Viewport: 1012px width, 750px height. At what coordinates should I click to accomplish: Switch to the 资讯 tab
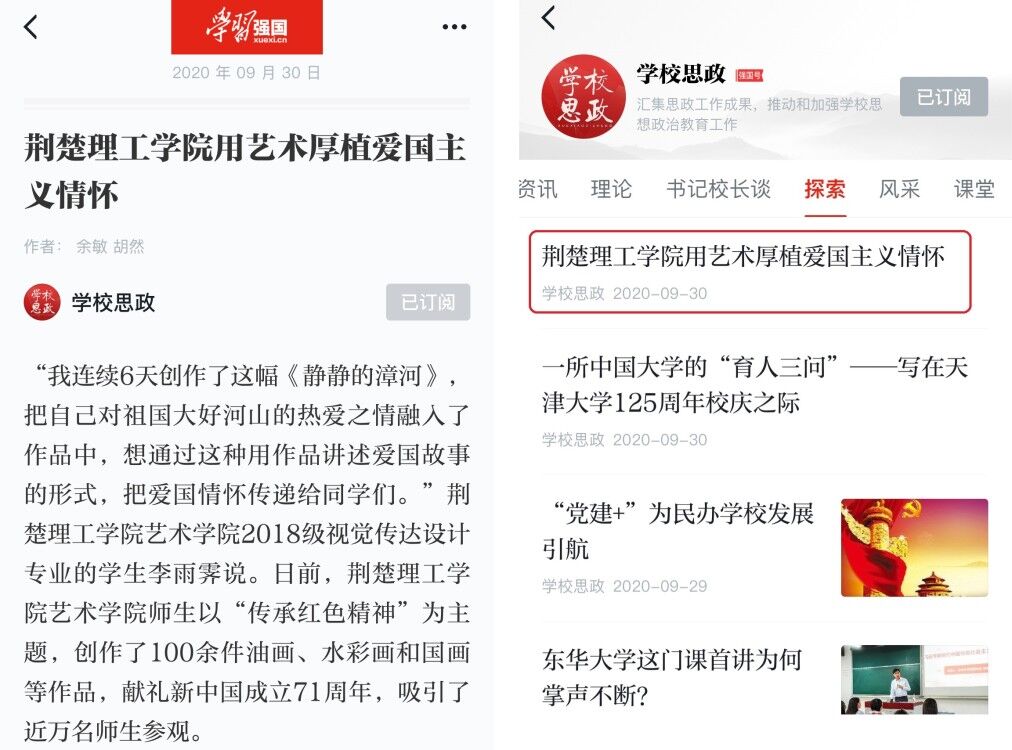click(538, 189)
